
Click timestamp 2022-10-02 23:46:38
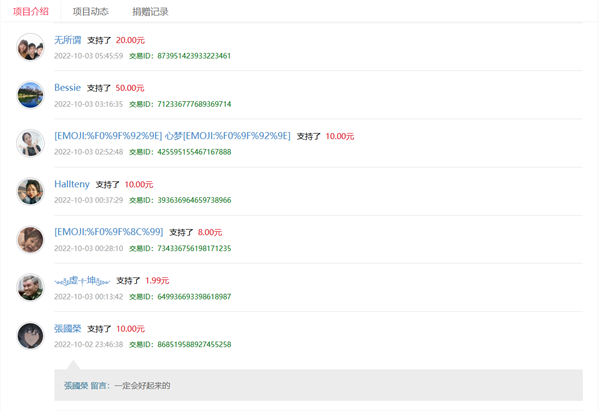(88, 344)
